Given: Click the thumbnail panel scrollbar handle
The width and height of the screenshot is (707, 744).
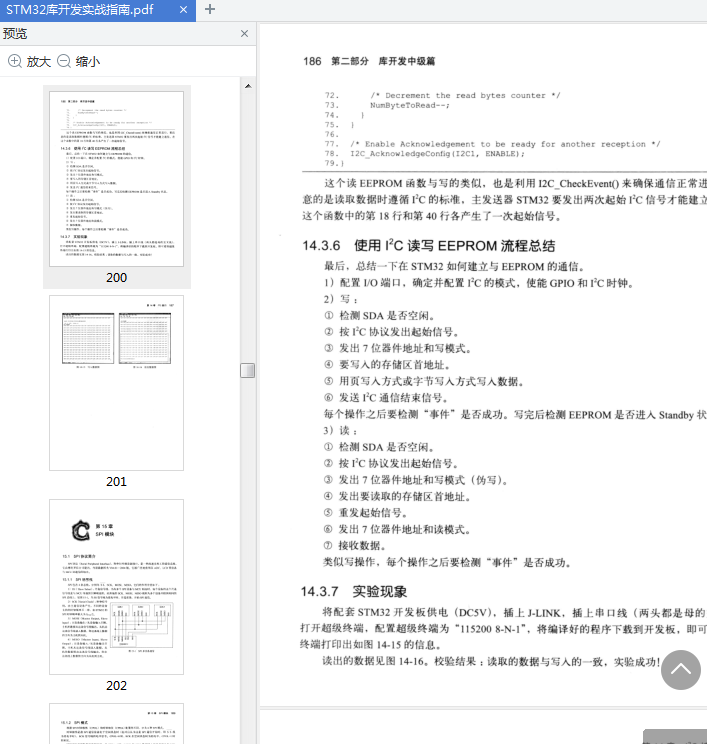Looking at the screenshot, I should 248,371.
